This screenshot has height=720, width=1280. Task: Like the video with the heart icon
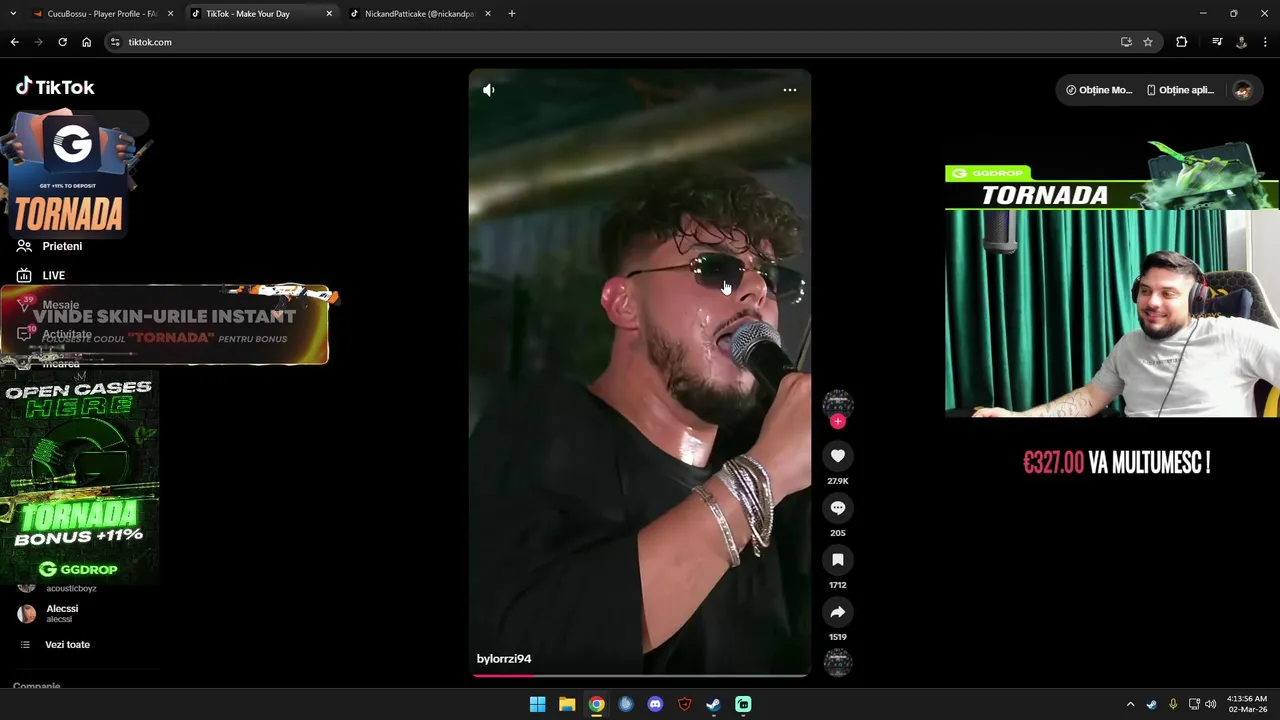838,456
